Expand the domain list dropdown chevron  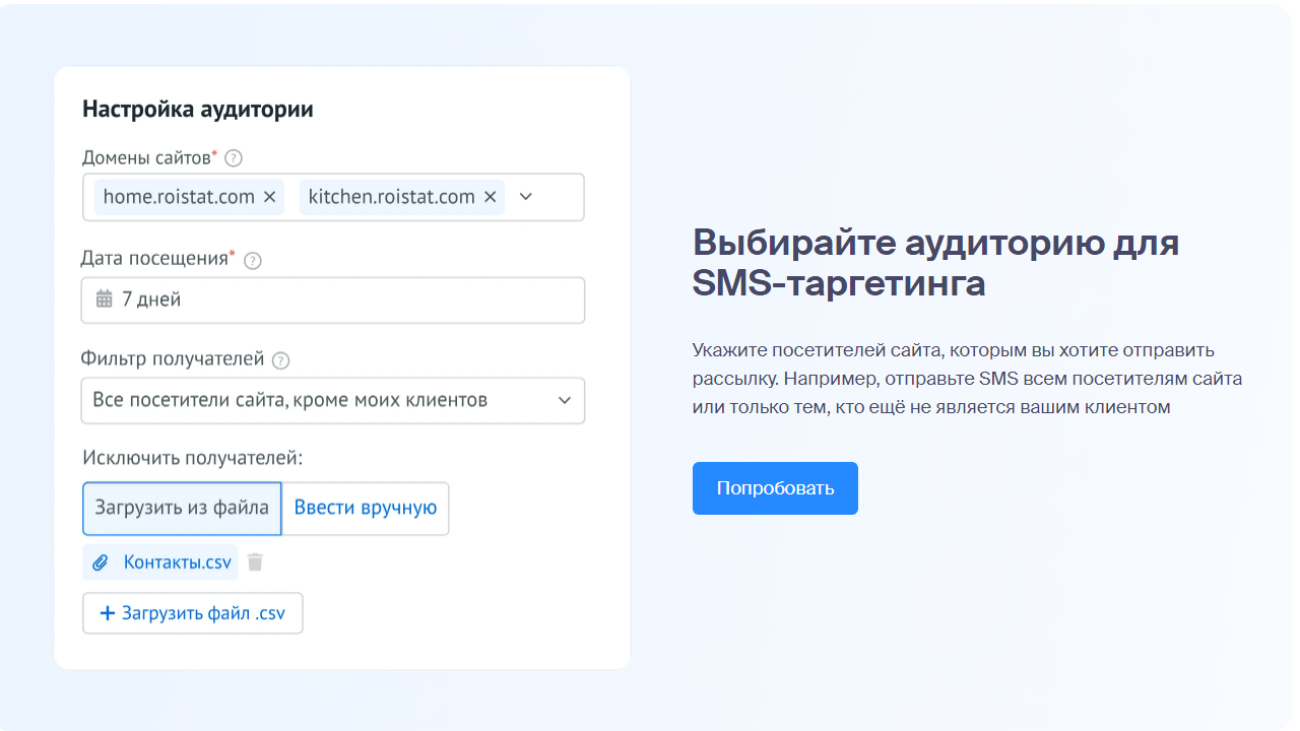[528, 197]
